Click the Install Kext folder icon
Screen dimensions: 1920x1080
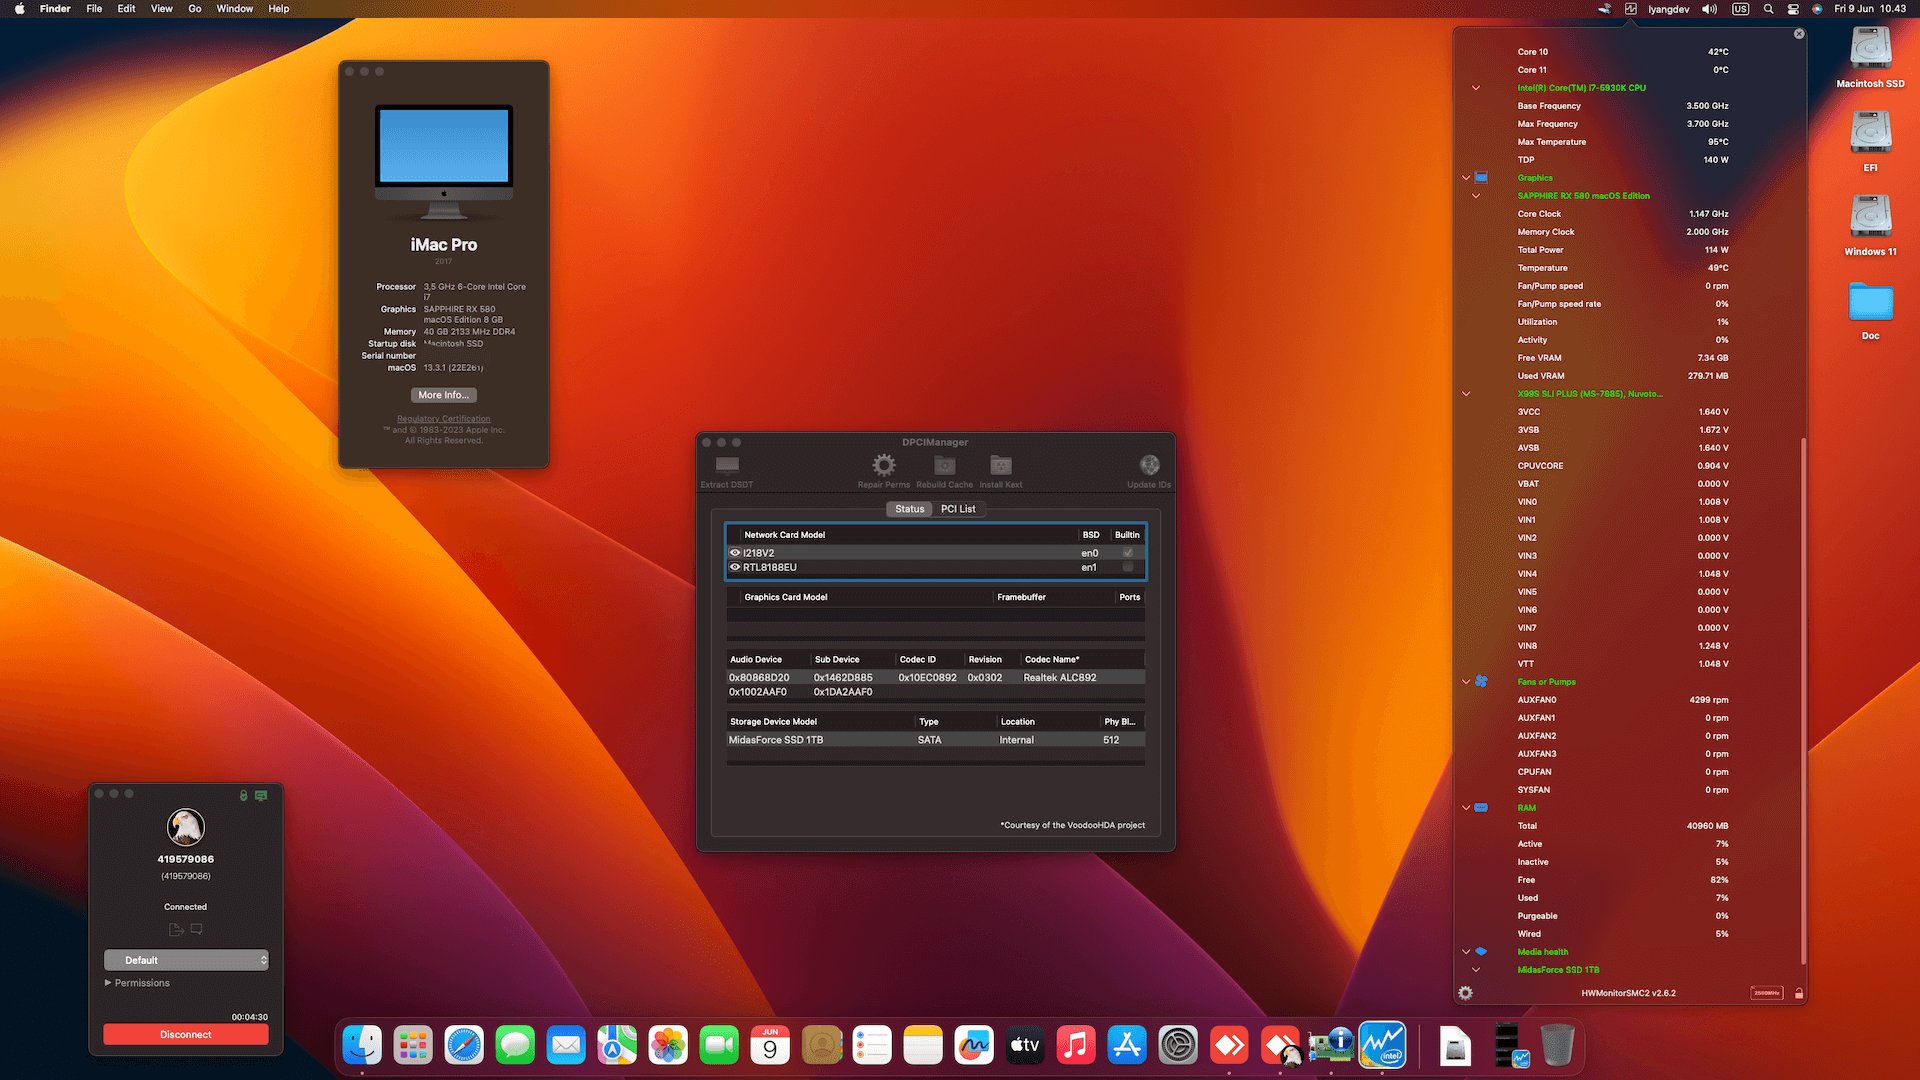click(x=1000, y=465)
